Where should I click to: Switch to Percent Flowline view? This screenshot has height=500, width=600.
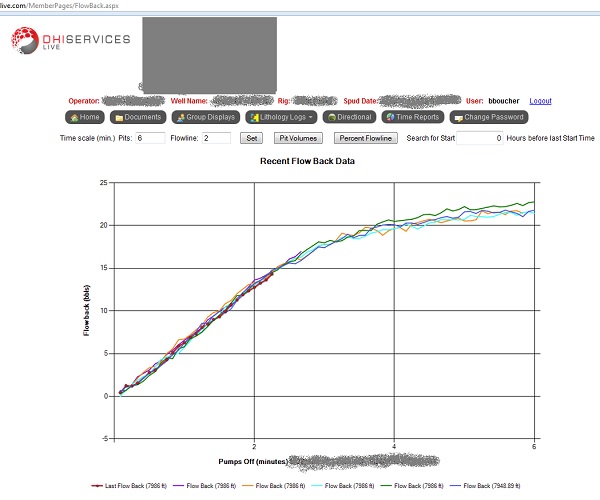pos(366,138)
